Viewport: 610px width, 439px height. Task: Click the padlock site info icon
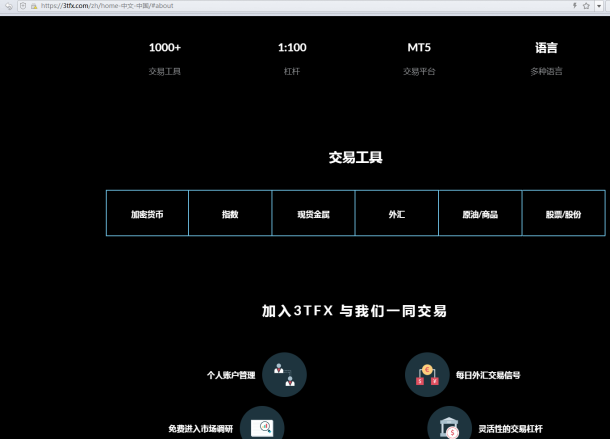tap(34, 6)
